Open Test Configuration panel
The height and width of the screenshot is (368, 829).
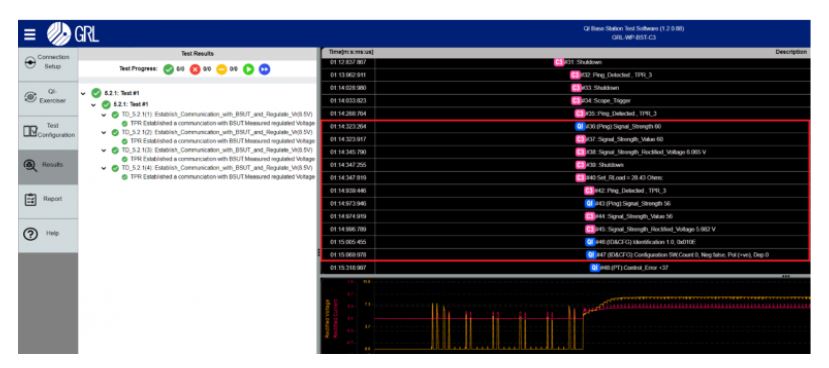48,131
